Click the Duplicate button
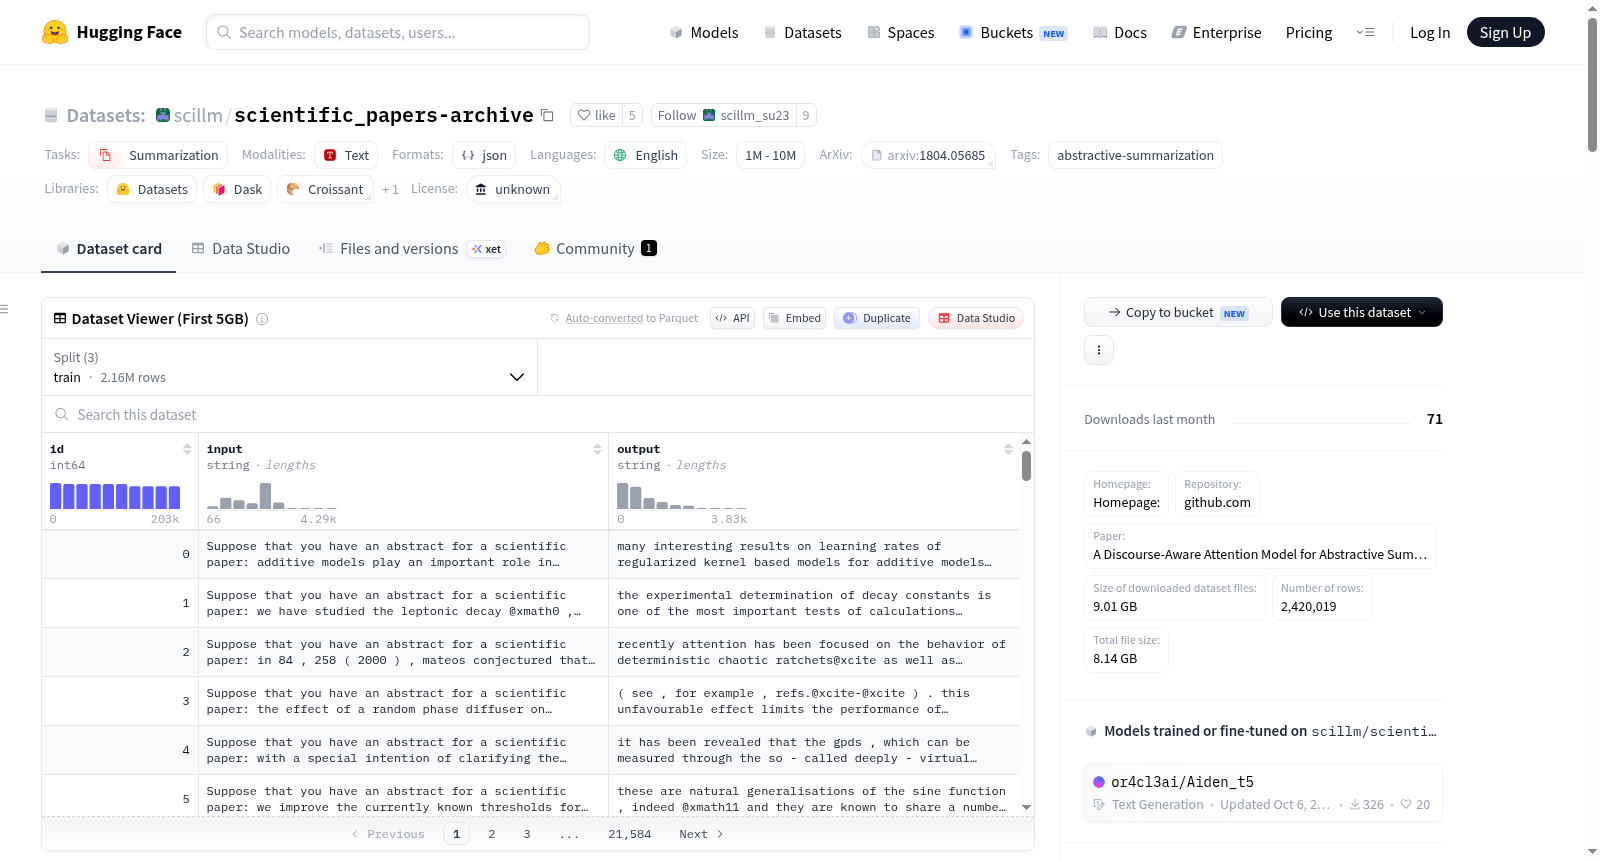This screenshot has width=1600, height=861. coord(877,318)
